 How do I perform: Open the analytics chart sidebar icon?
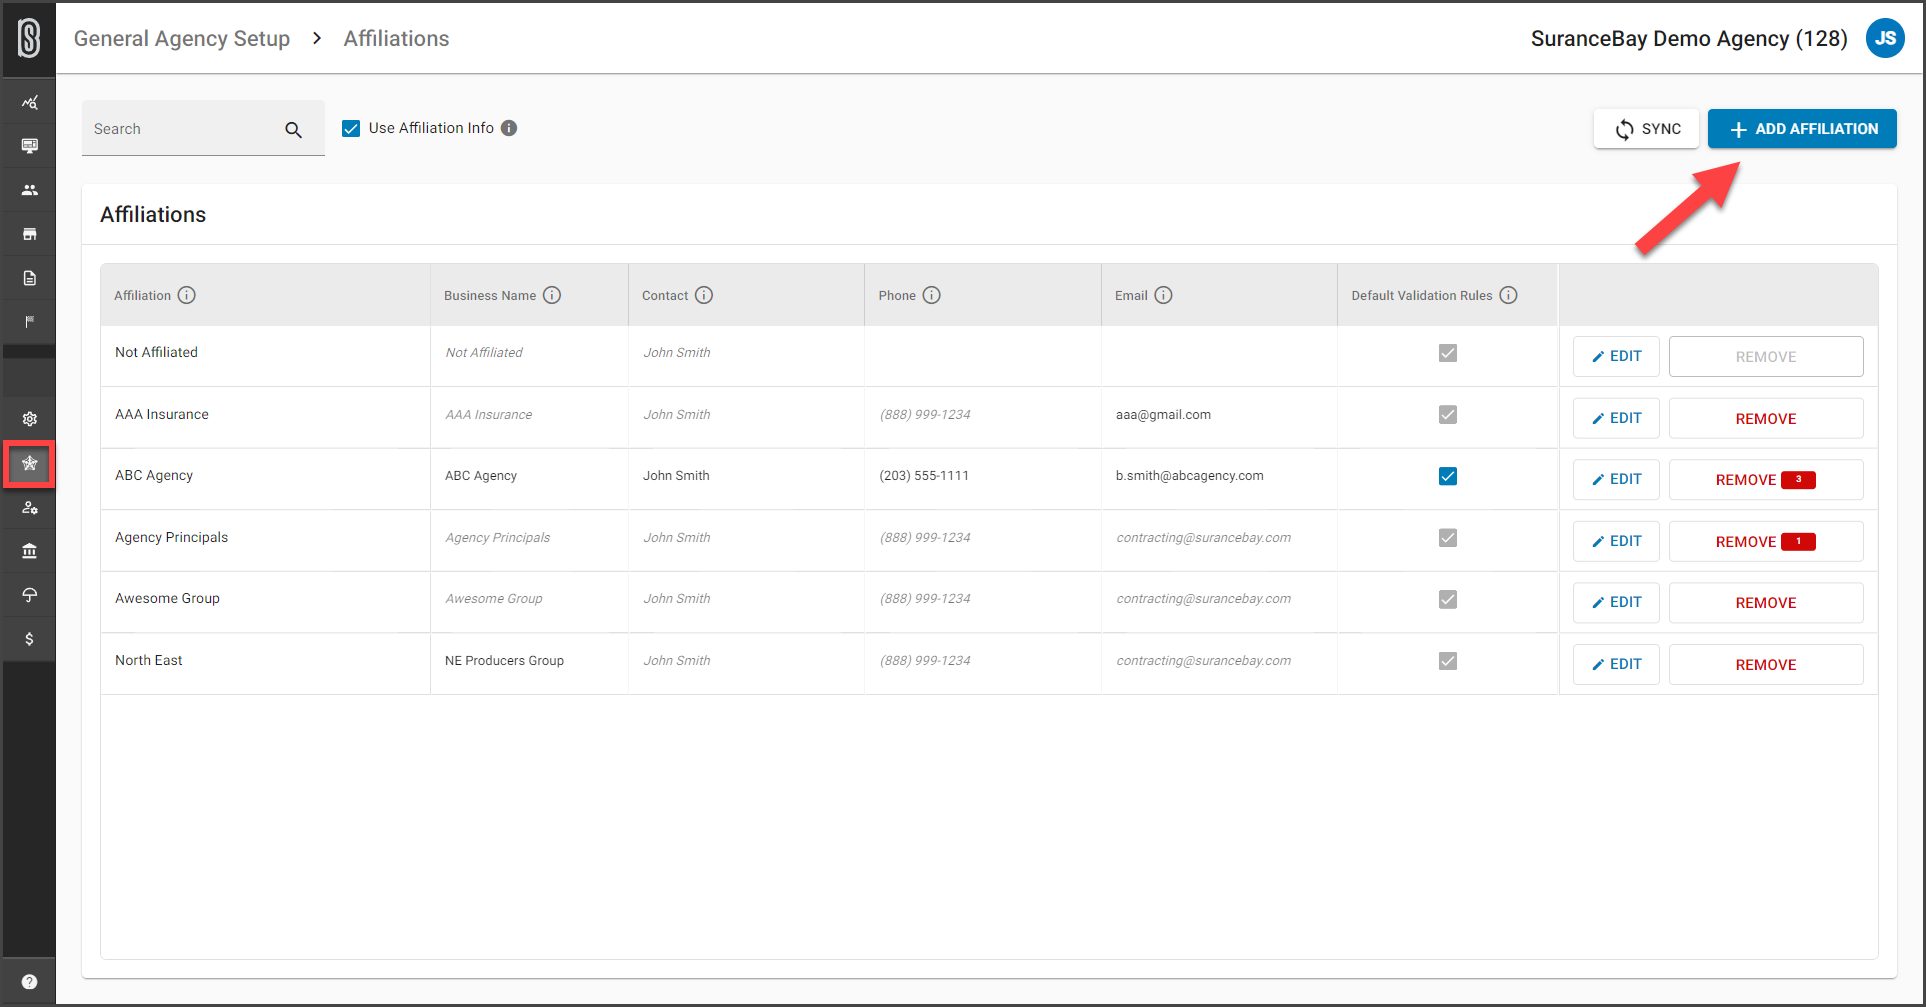pyautogui.click(x=29, y=102)
